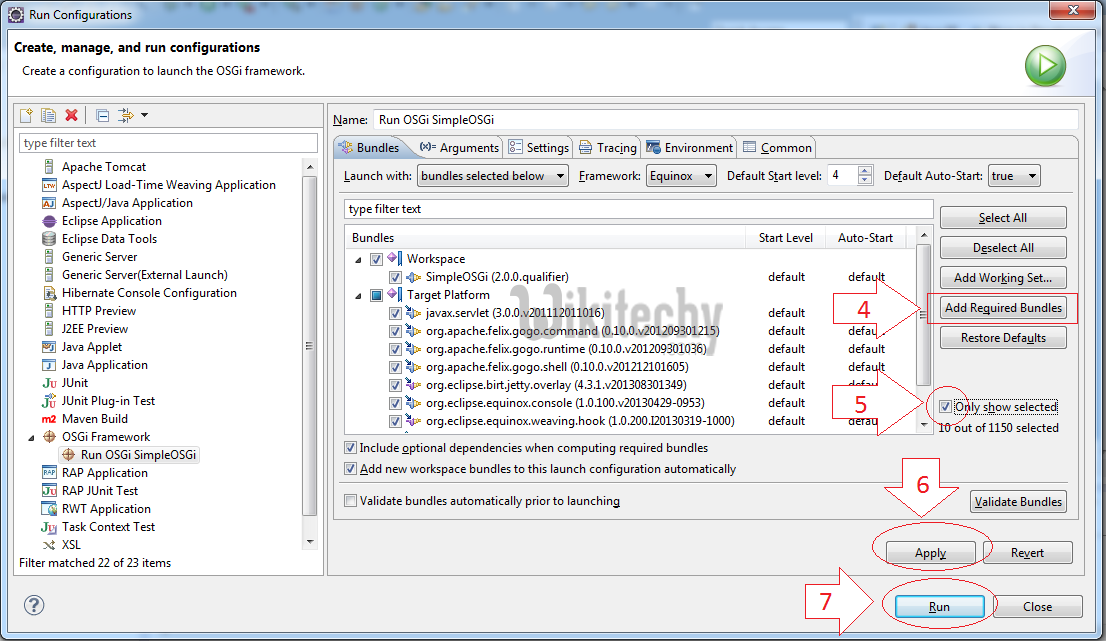The height and width of the screenshot is (641, 1106).
Task: Click the red delete configuration icon
Action: click(x=71, y=116)
